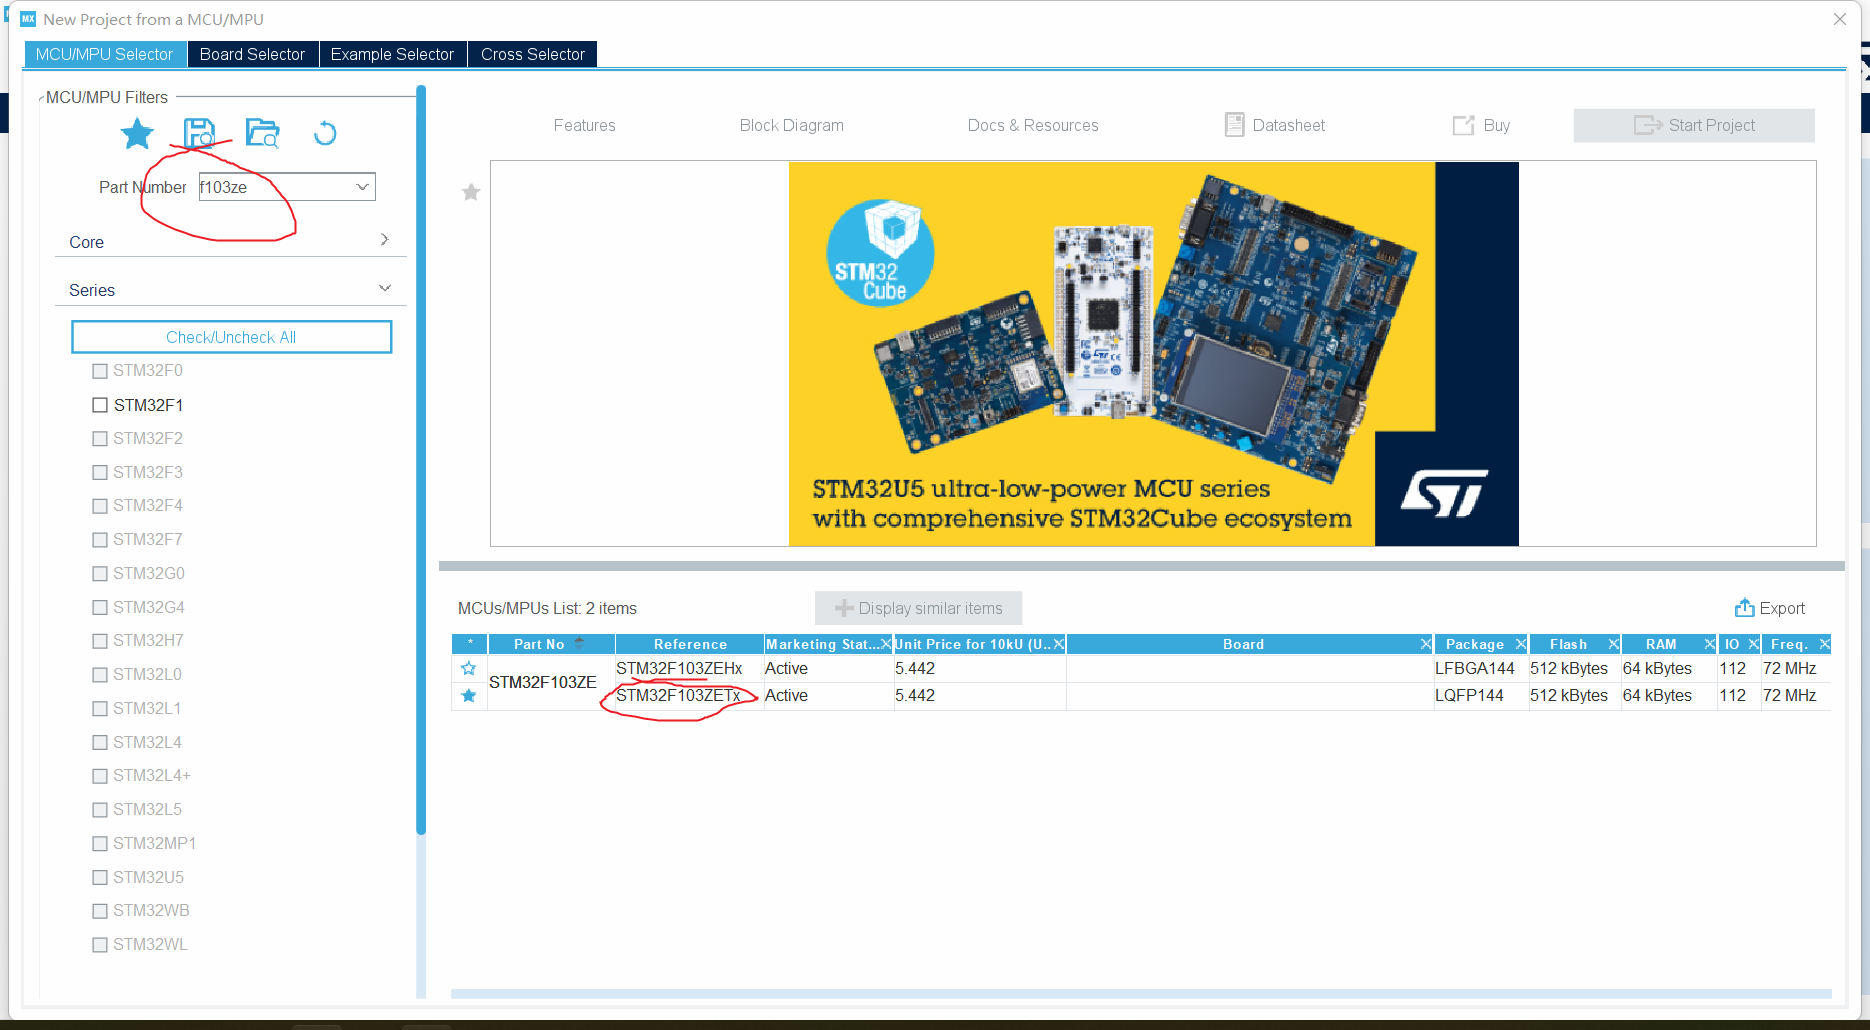This screenshot has height=1030, width=1870.
Task: Click the load saved search folder icon
Action: click(263, 133)
